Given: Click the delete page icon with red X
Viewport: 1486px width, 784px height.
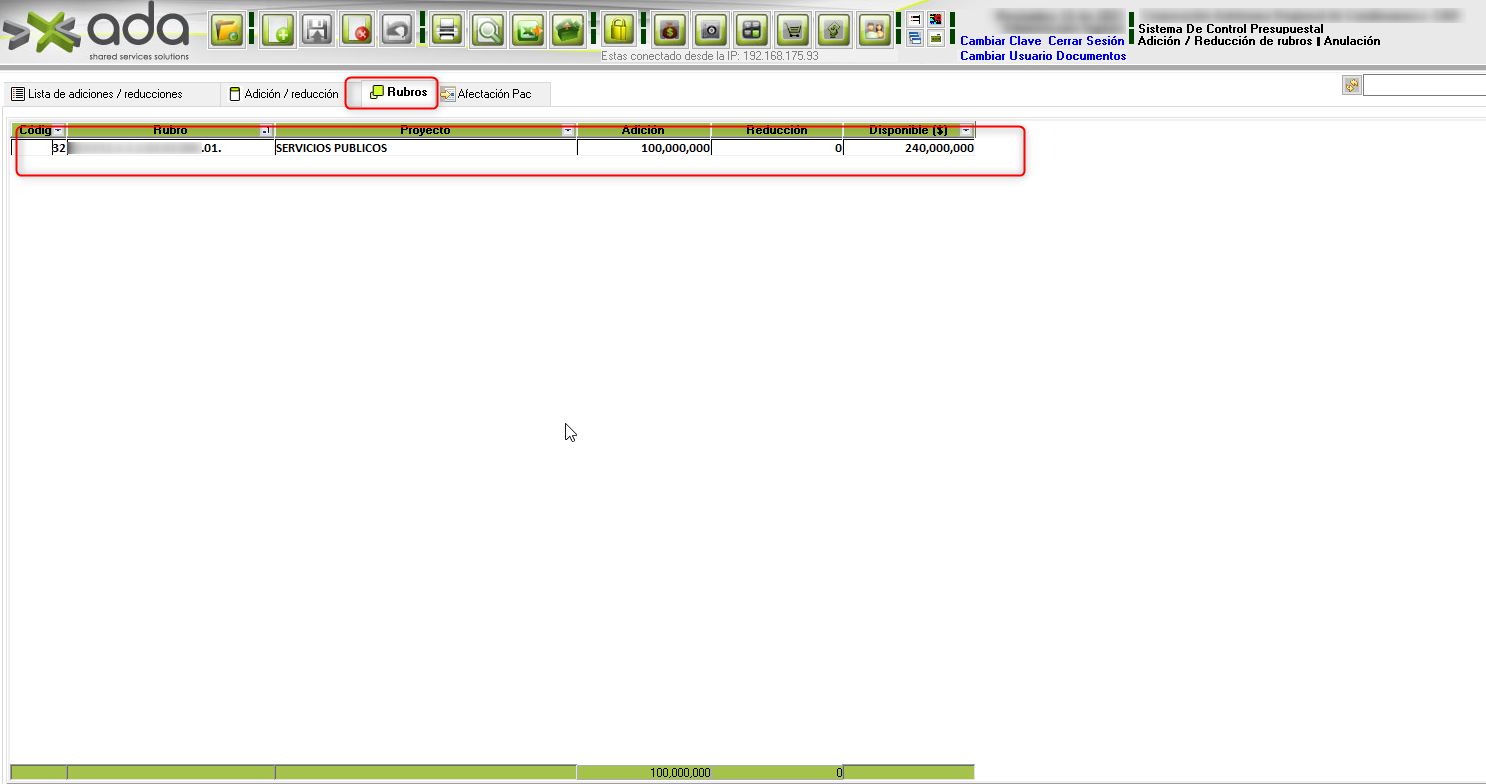Looking at the screenshot, I should tap(358, 30).
